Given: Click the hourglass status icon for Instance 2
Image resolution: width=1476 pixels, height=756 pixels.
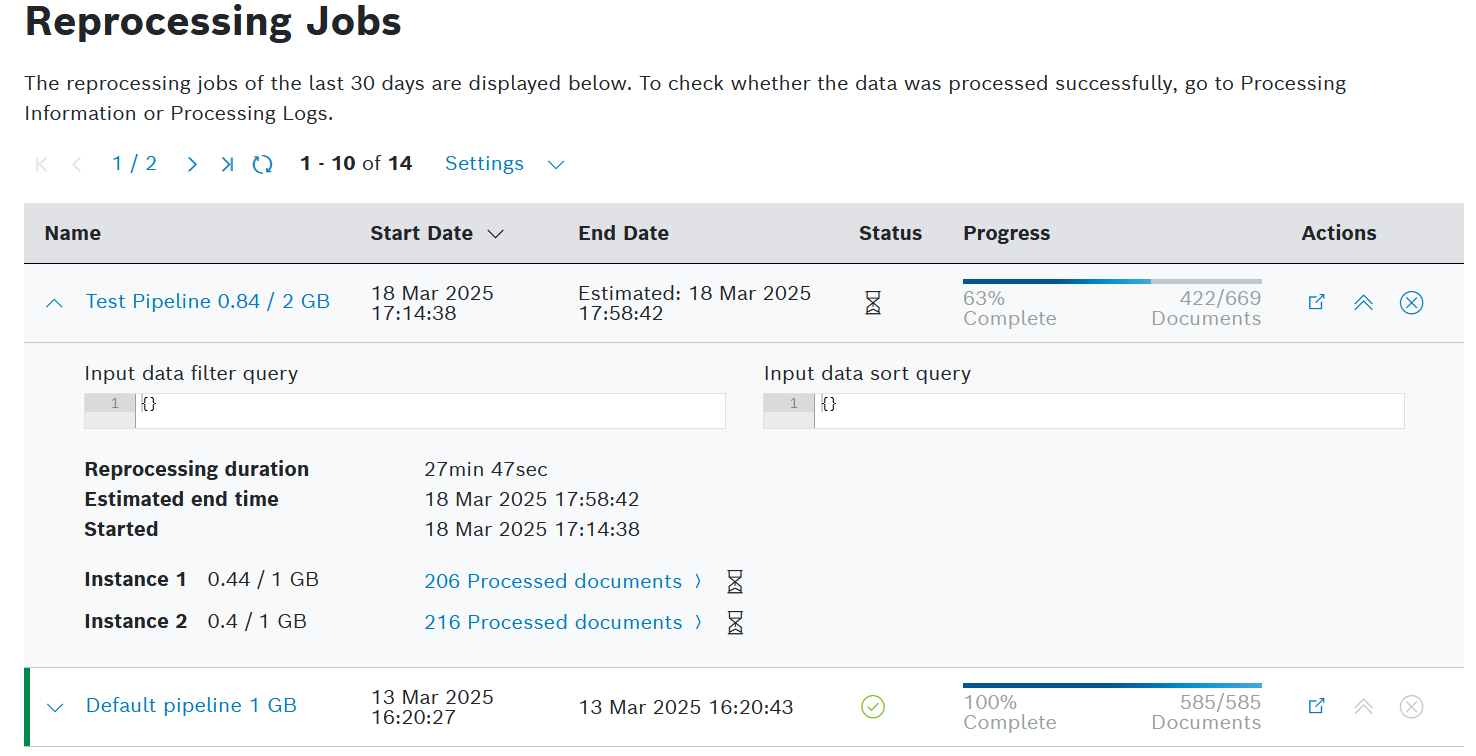Looking at the screenshot, I should click(x=735, y=623).
